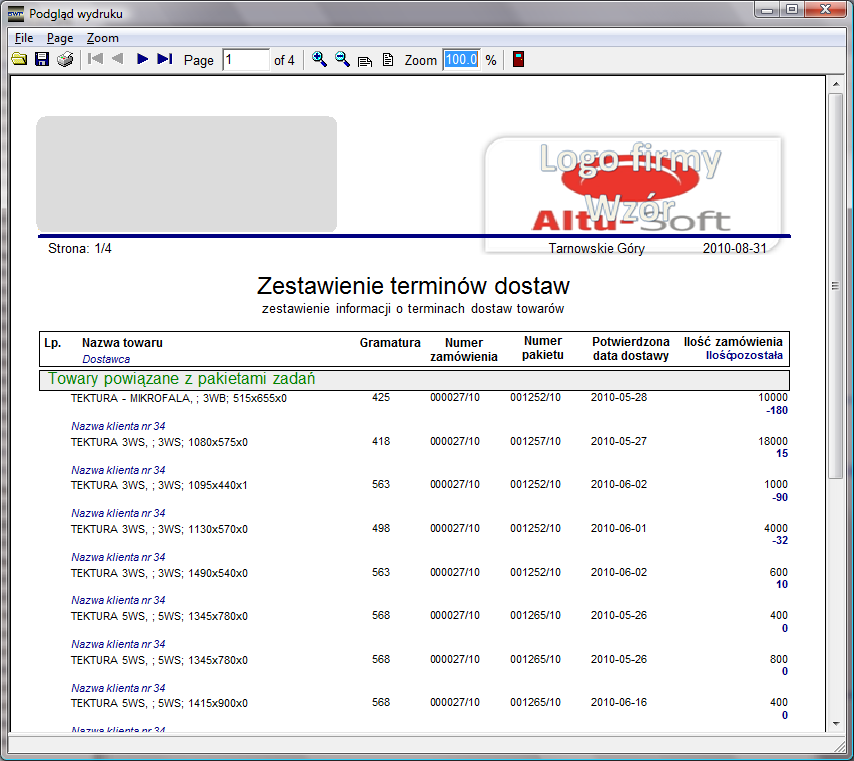This screenshot has height=761, width=854.
Task: Click the red exit door icon
Action: tap(518, 60)
